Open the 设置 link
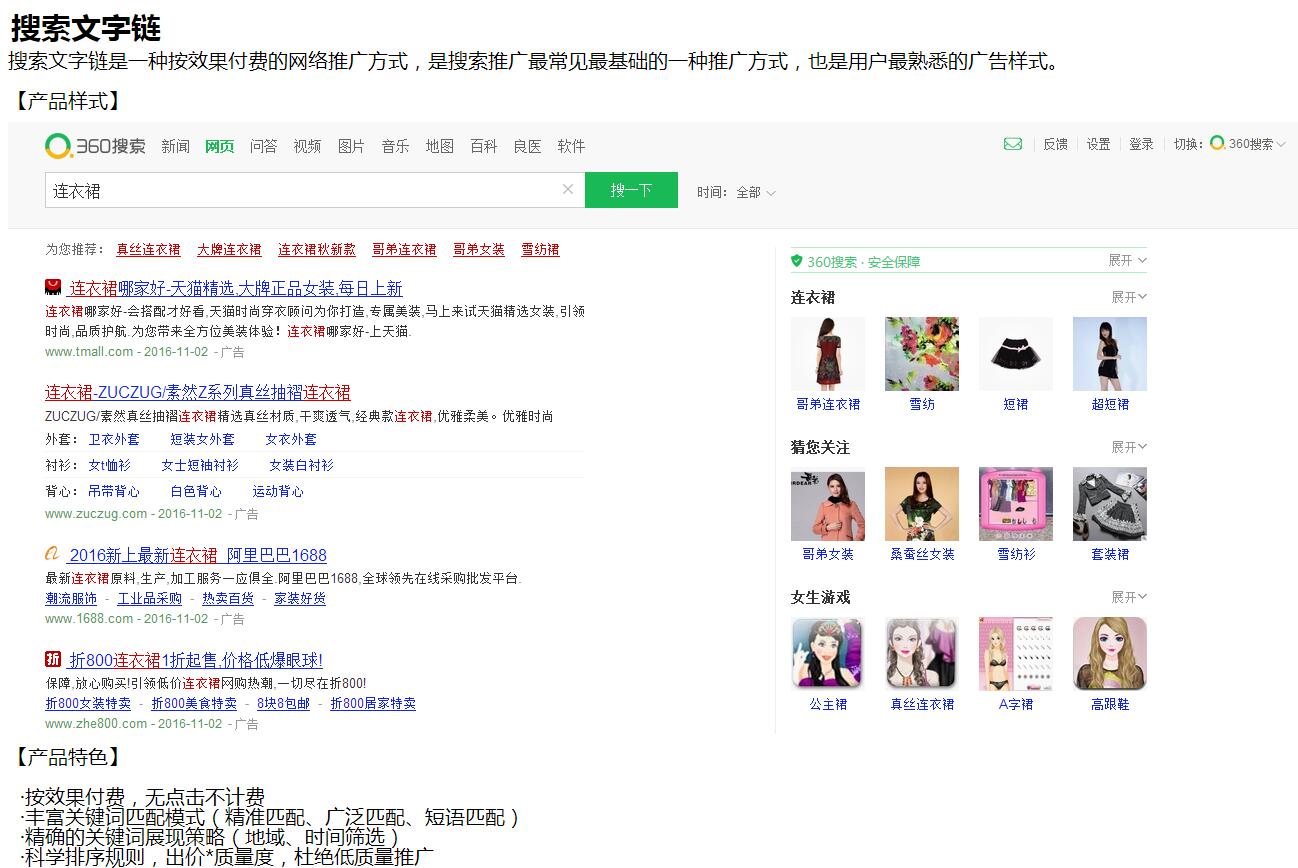1298x868 pixels. coord(1098,144)
